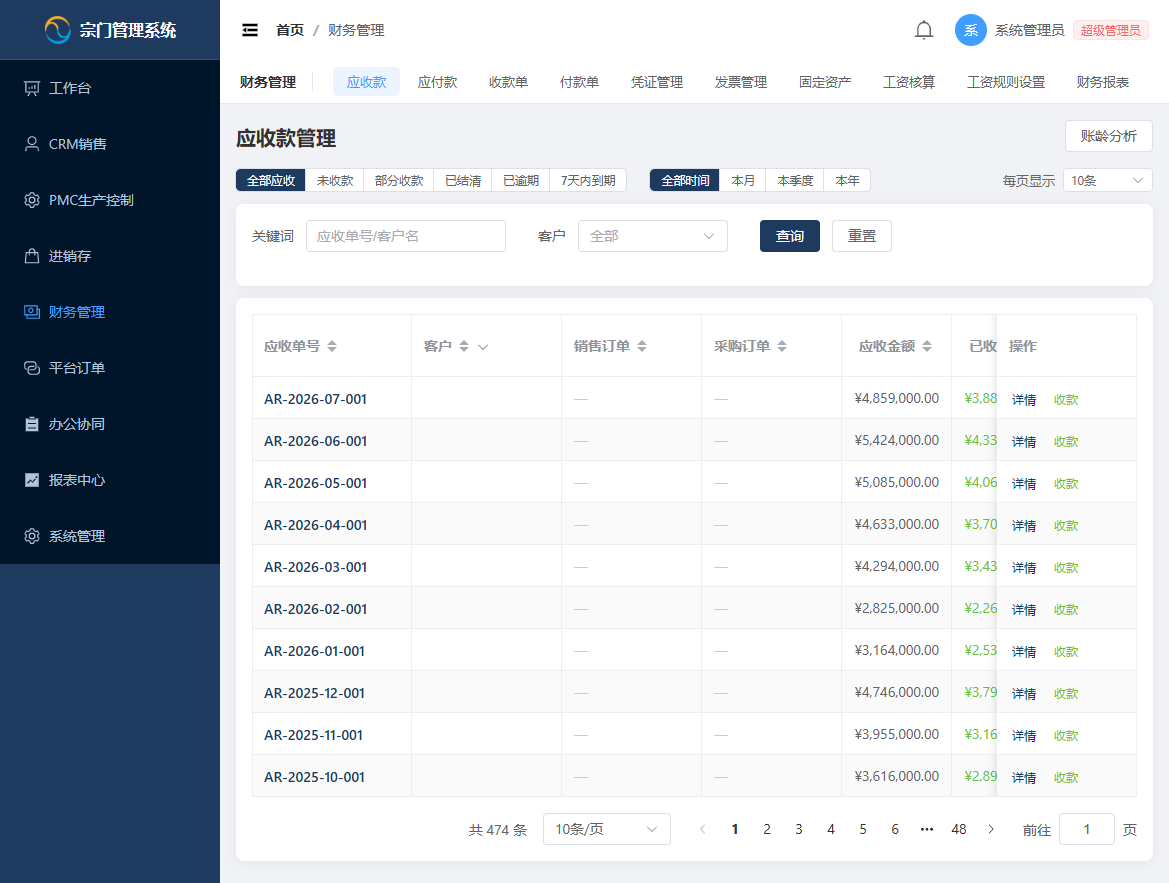Open PMC生产控制 gear icon
1169x883 pixels.
(31, 200)
